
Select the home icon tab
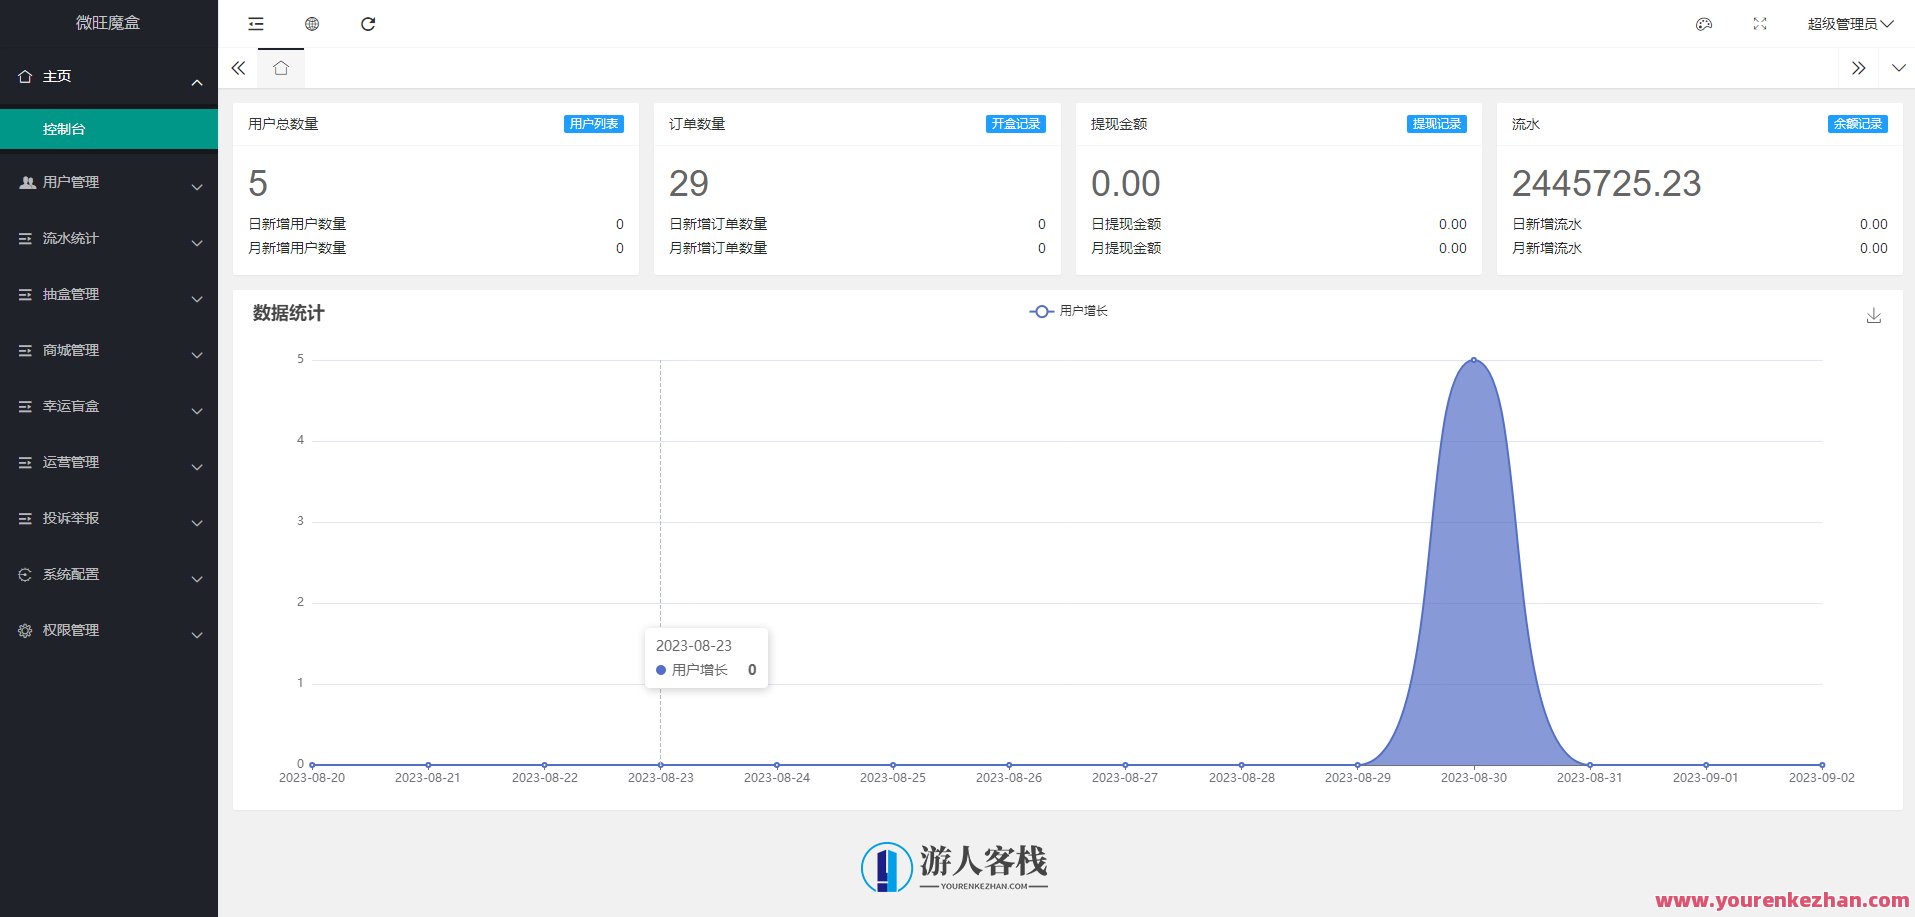pyautogui.click(x=280, y=68)
